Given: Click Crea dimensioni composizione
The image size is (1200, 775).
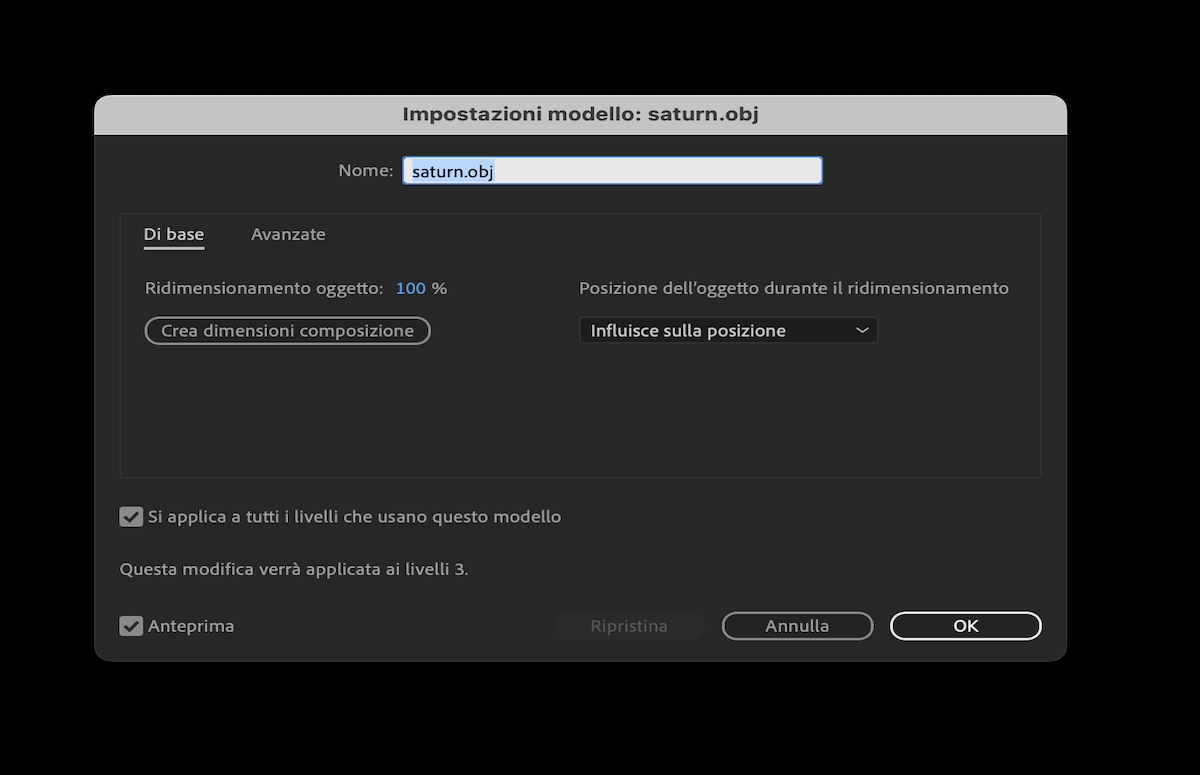Looking at the screenshot, I should click(x=287, y=330).
